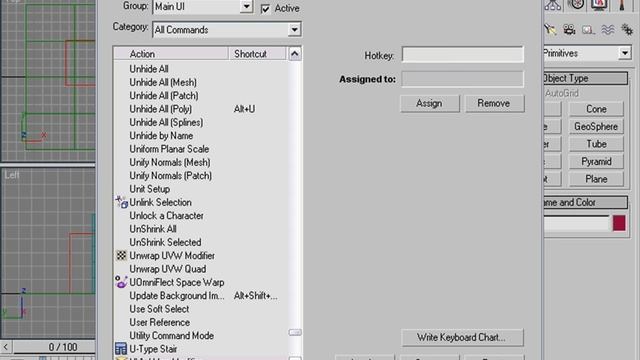The image size is (640, 360).
Task: Focus the Hotkey input field
Action: click(x=462, y=55)
